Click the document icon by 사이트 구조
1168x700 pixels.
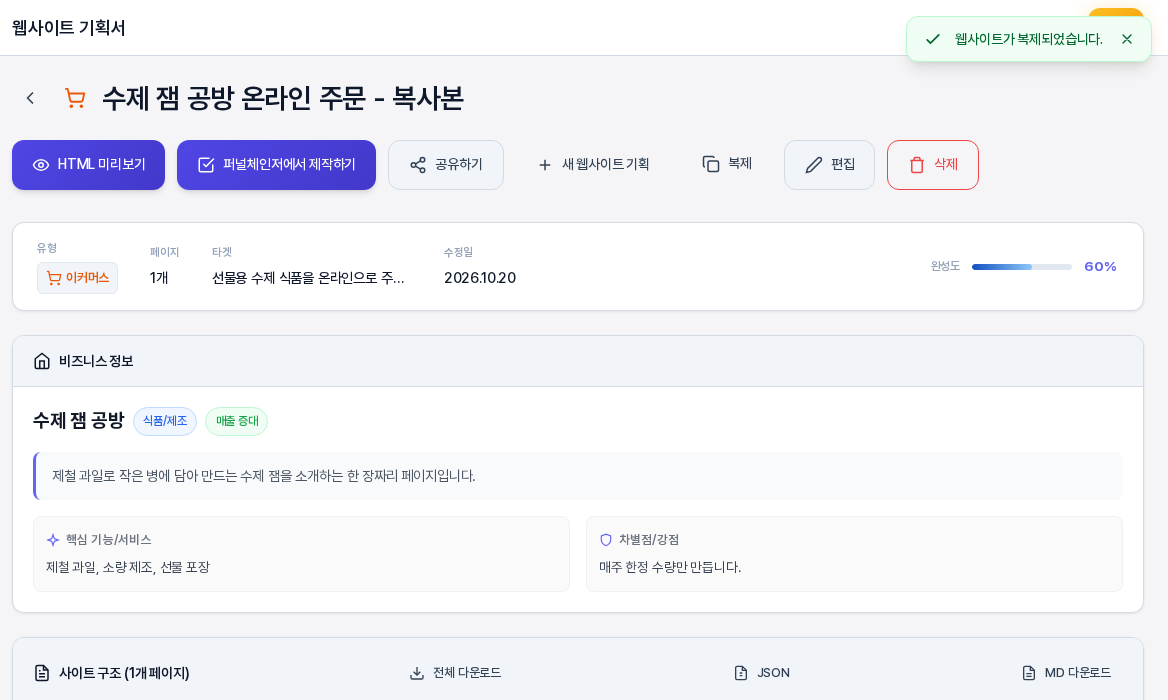(42, 673)
